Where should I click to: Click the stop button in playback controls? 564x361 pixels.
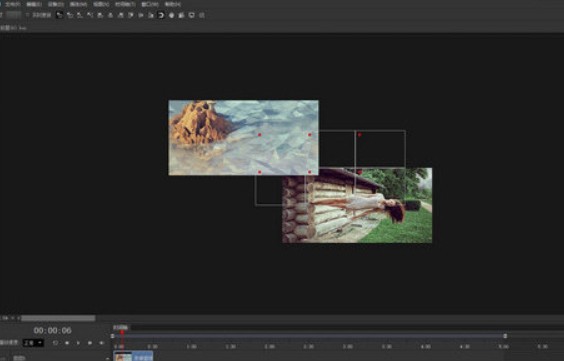(67, 343)
